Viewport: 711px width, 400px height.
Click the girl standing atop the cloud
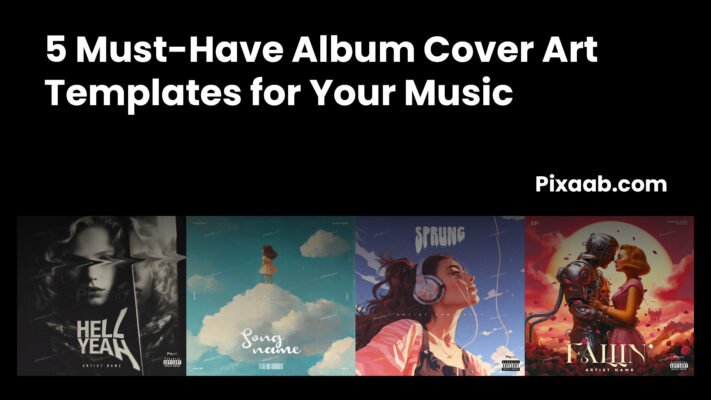[268, 264]
